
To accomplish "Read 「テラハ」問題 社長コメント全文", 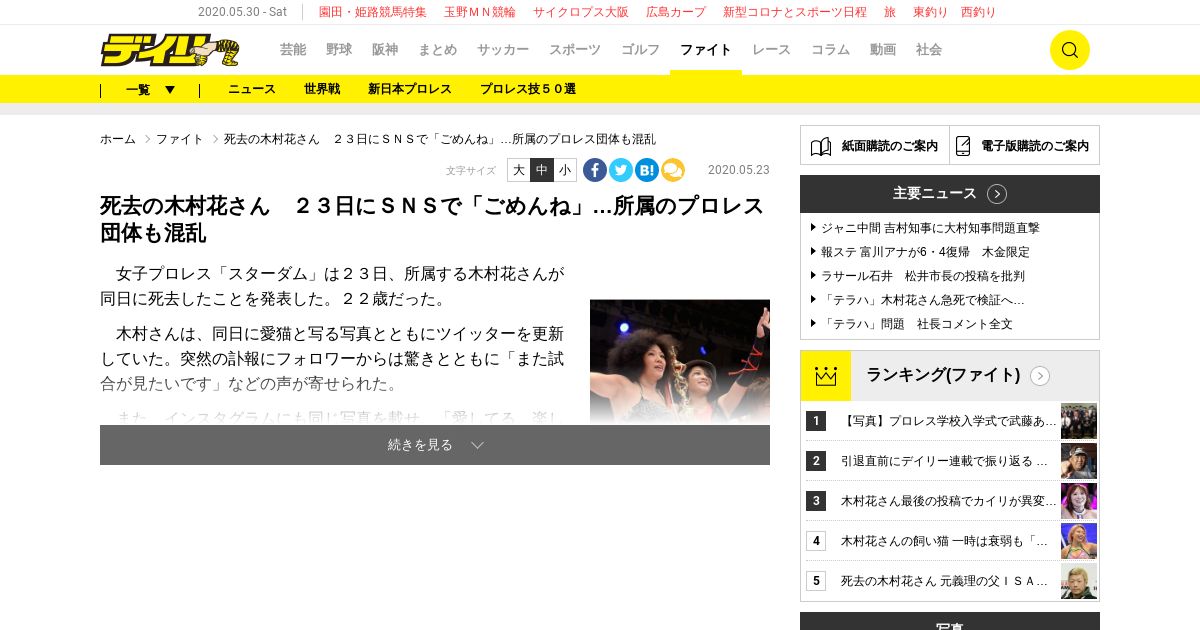I will point(916,324).
